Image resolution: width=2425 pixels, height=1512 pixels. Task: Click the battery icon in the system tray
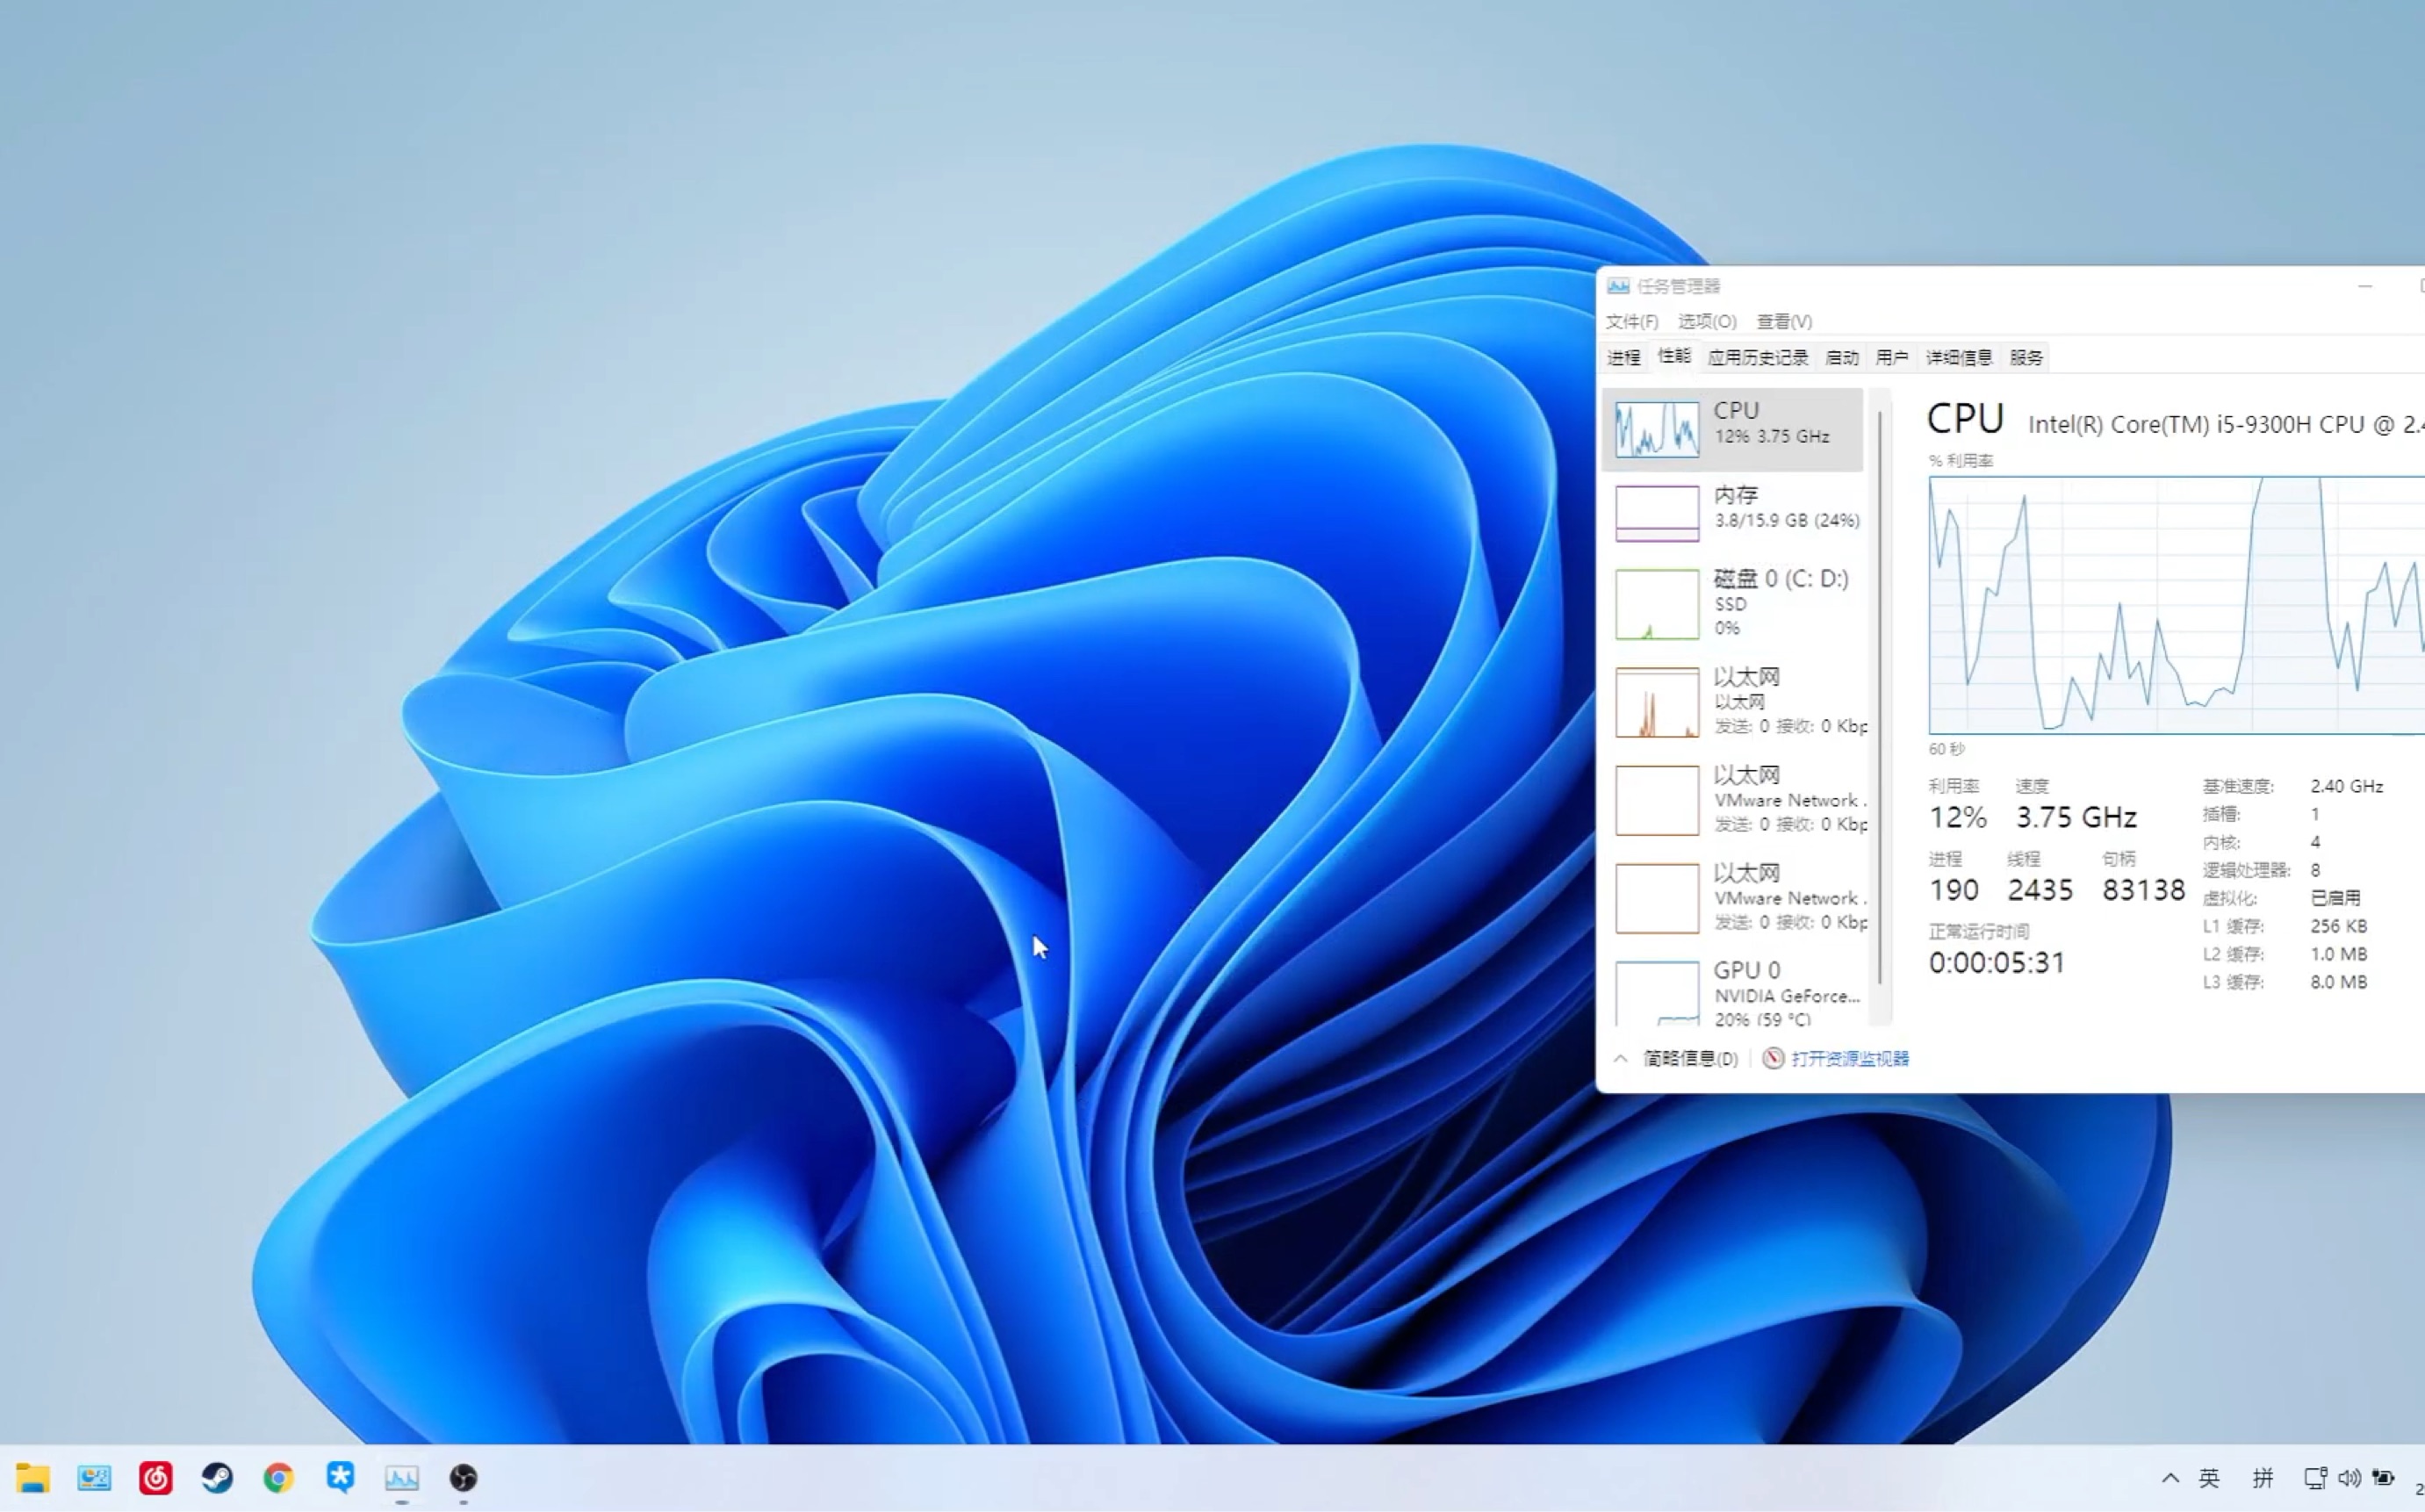[2383, 1478]
